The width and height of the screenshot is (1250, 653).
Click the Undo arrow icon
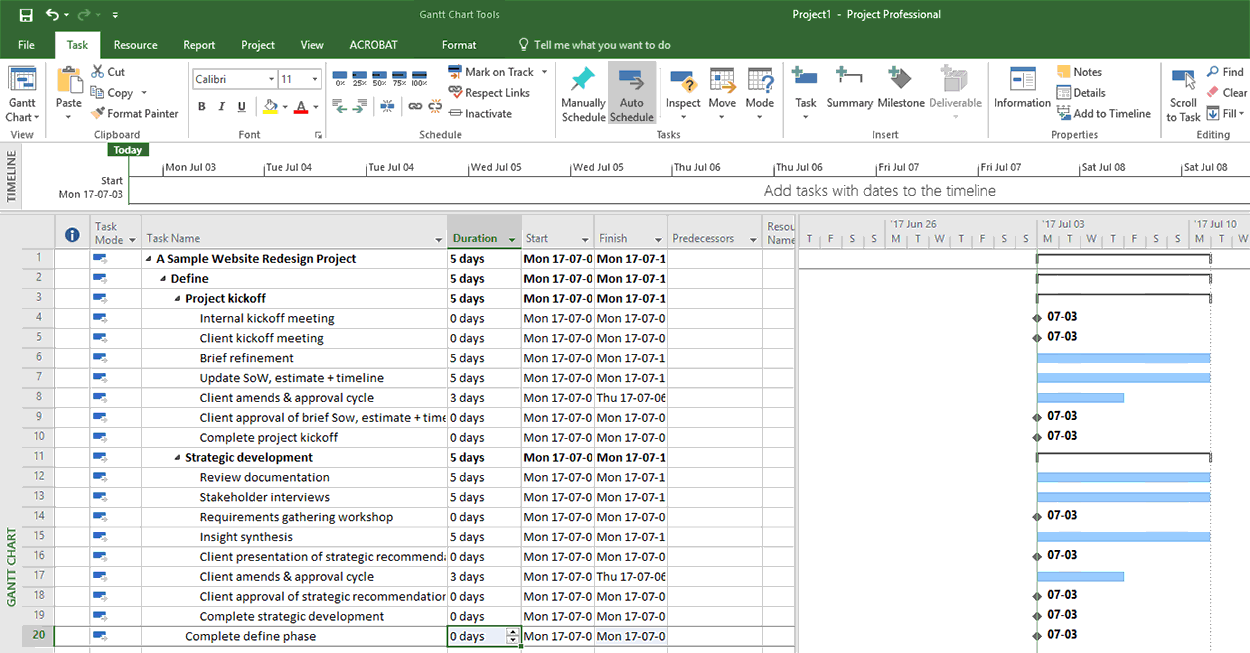[x=52, y=15]
